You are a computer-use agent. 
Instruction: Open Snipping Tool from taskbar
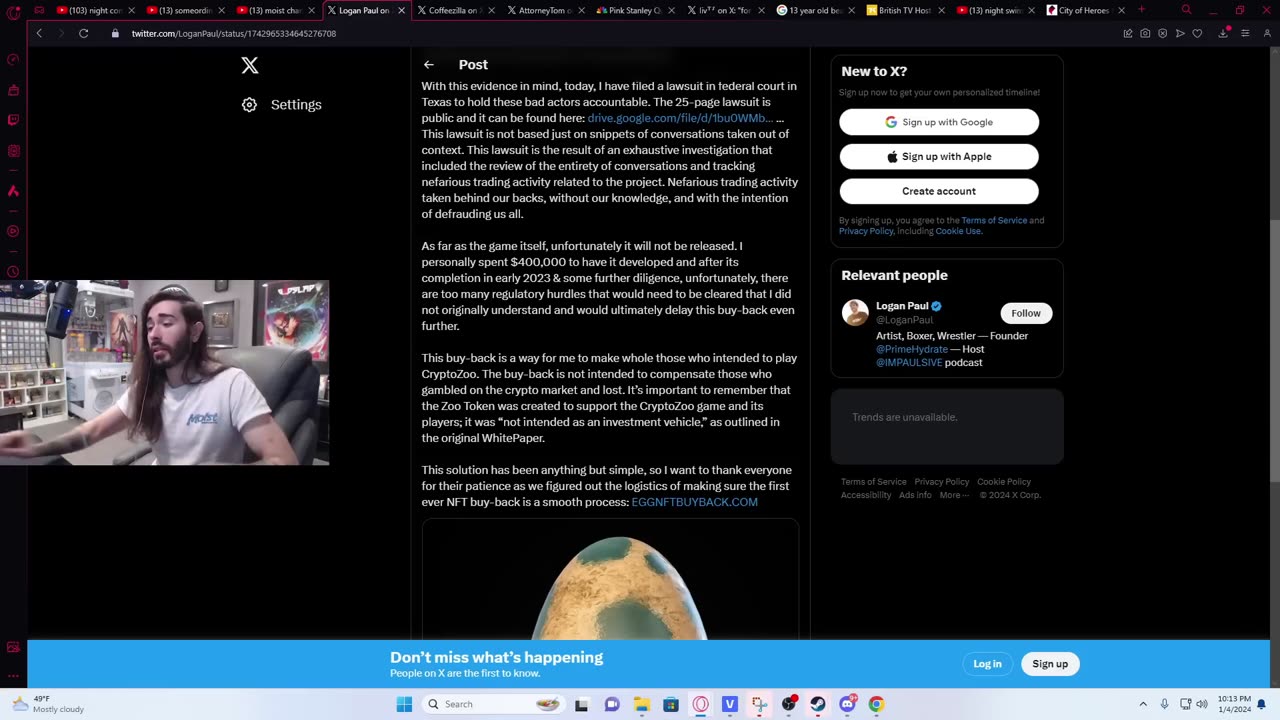(759, 704)
